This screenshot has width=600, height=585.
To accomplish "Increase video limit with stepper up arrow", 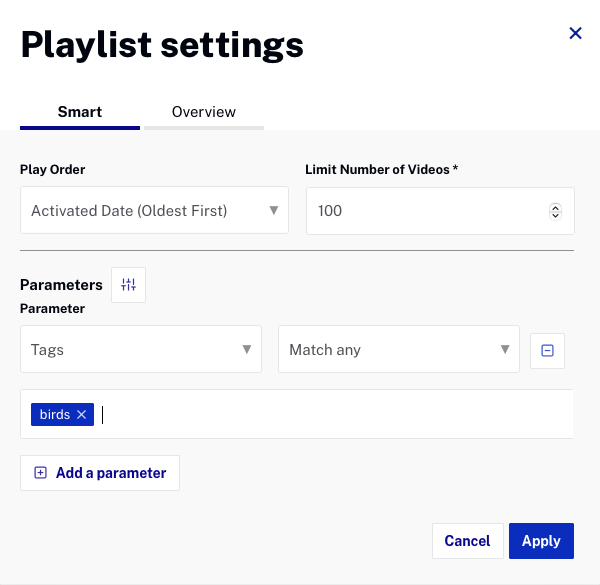I will pos(556,207).
